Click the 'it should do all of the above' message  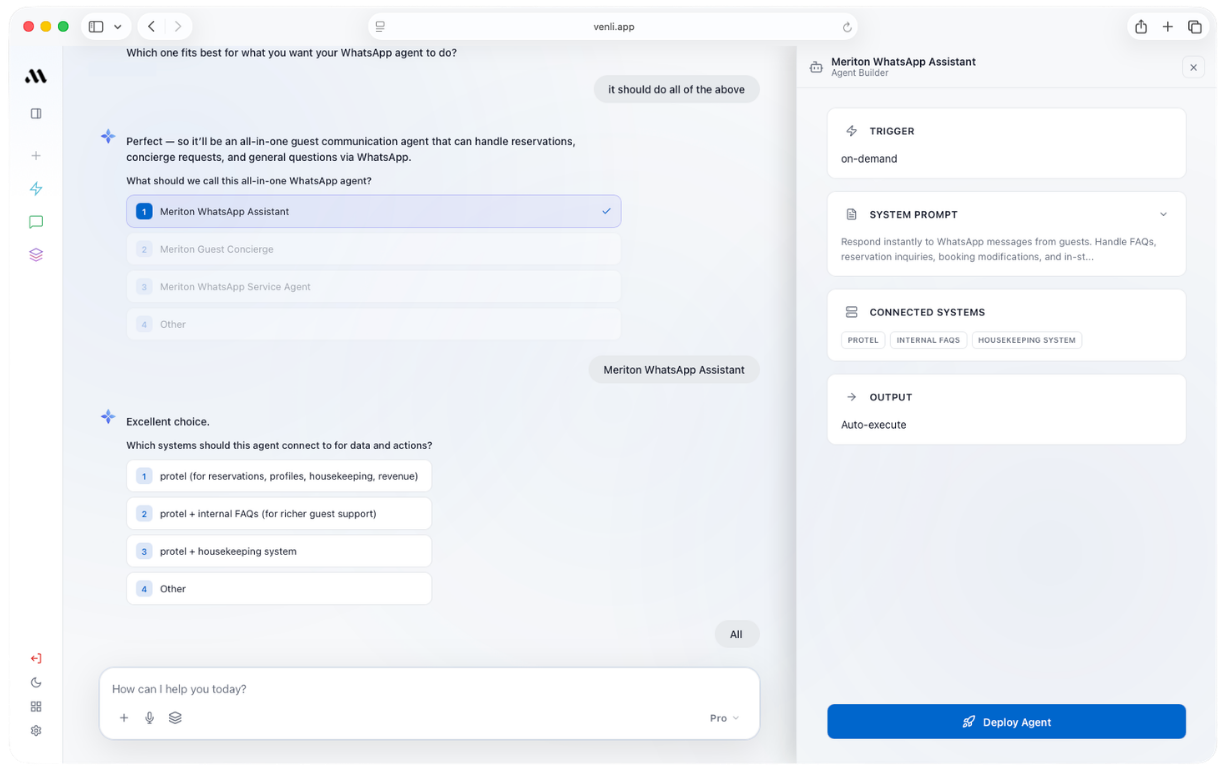676,89
